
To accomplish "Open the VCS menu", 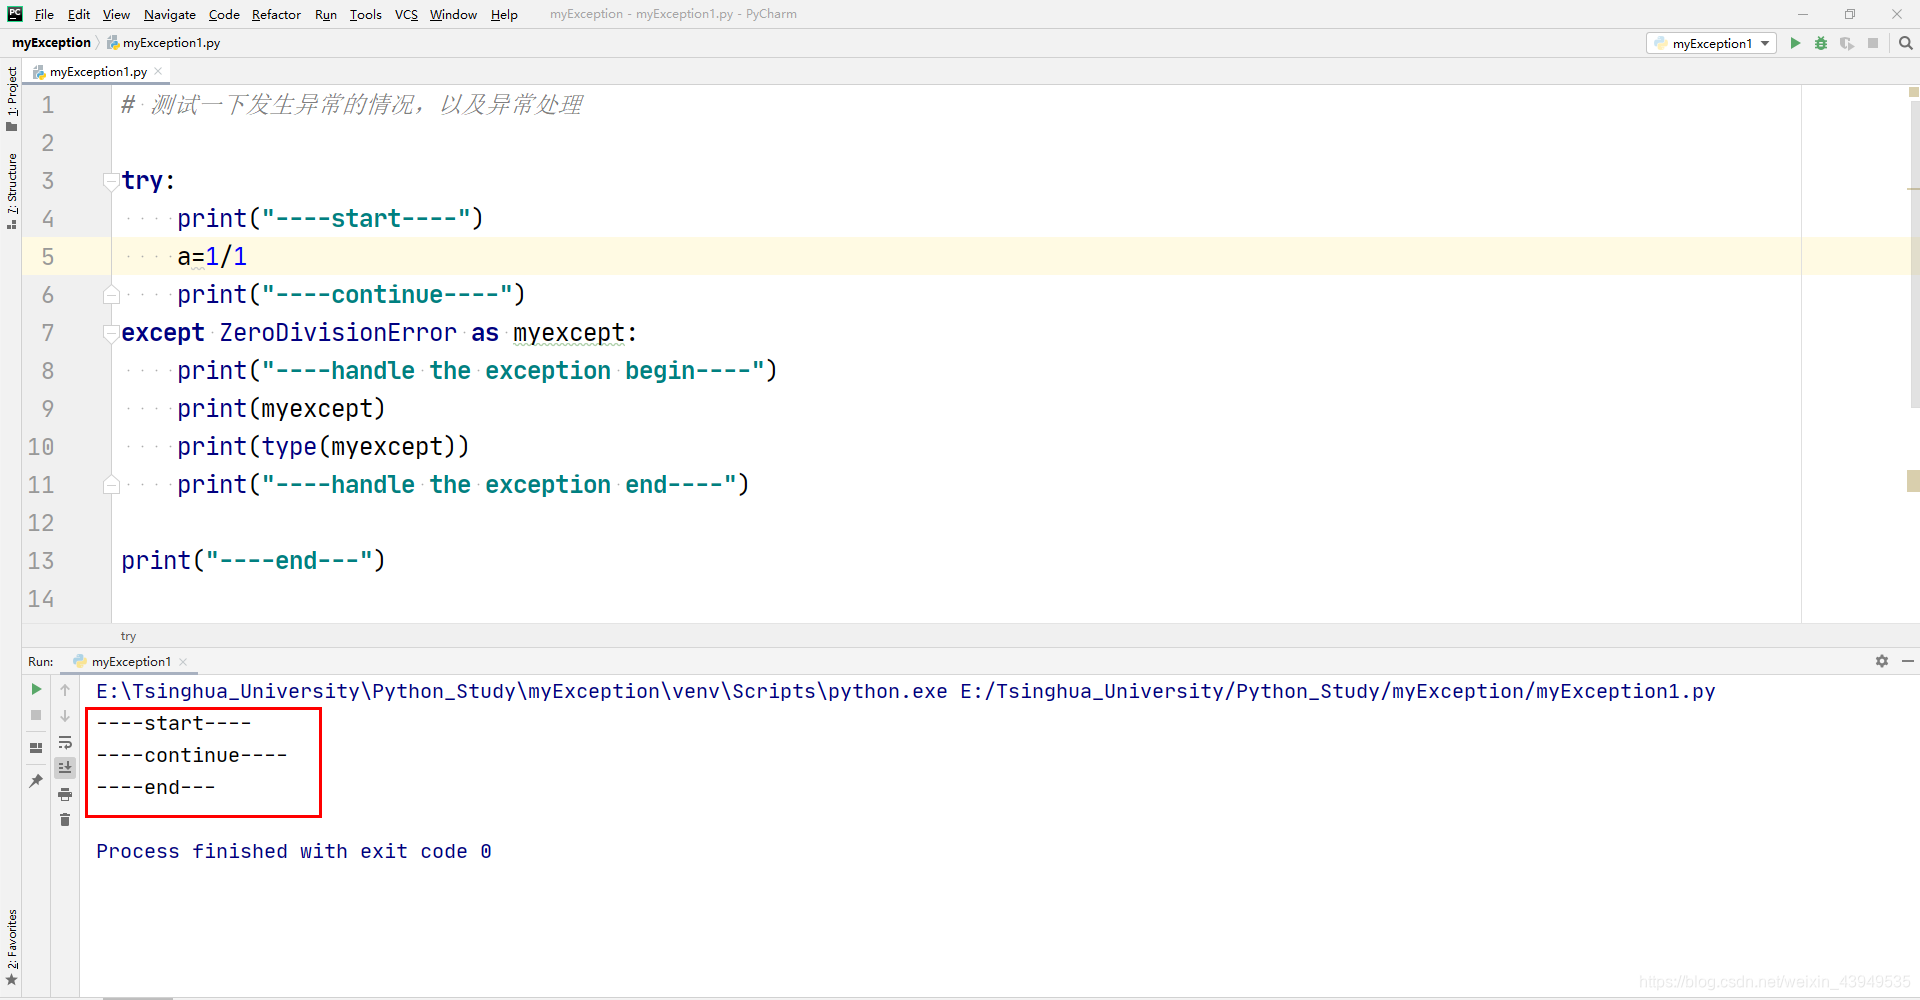I will click(x=406, y=14).
